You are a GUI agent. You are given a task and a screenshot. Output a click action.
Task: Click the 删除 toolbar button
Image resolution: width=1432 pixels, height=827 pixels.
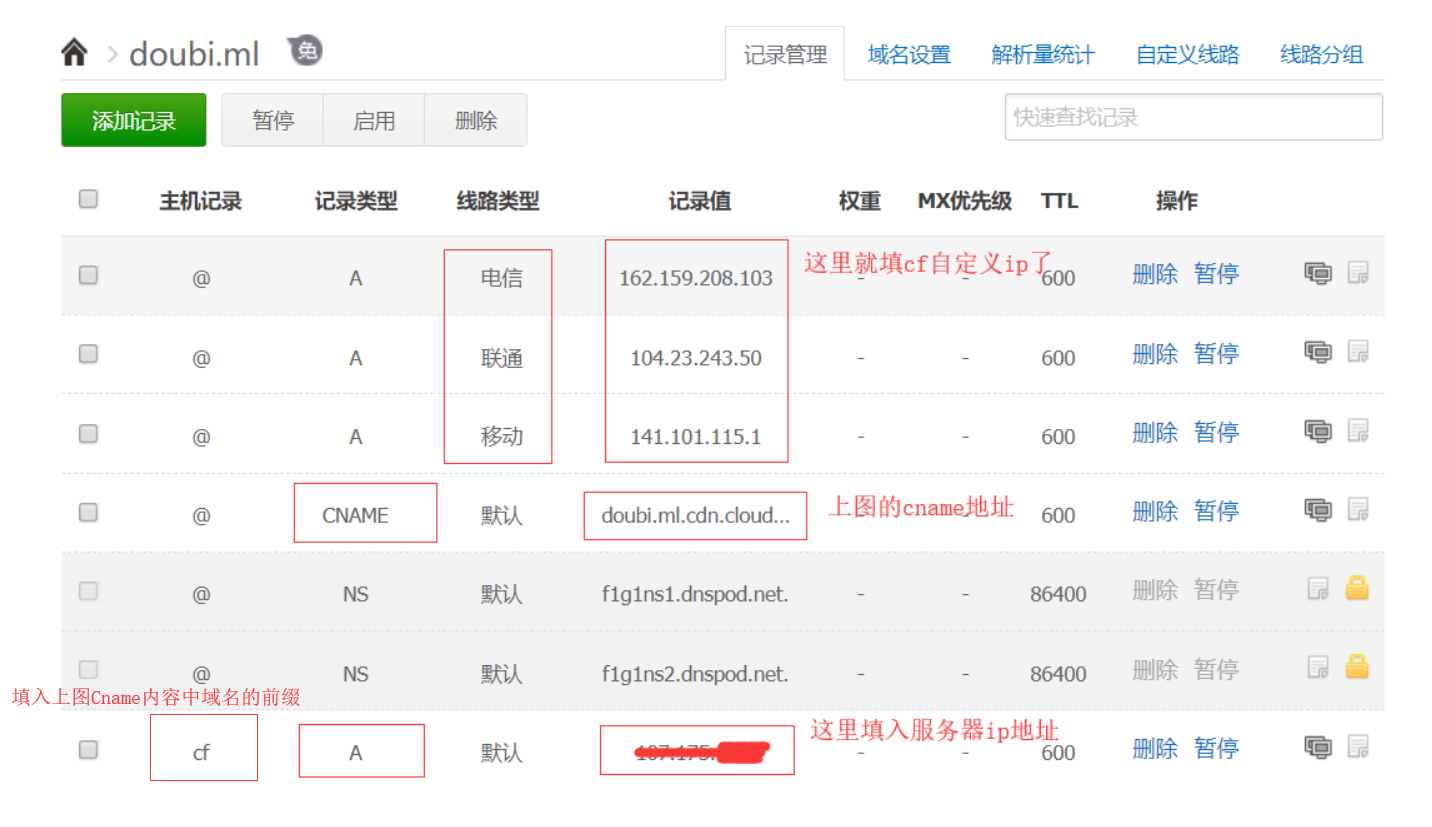coord(476,120)
